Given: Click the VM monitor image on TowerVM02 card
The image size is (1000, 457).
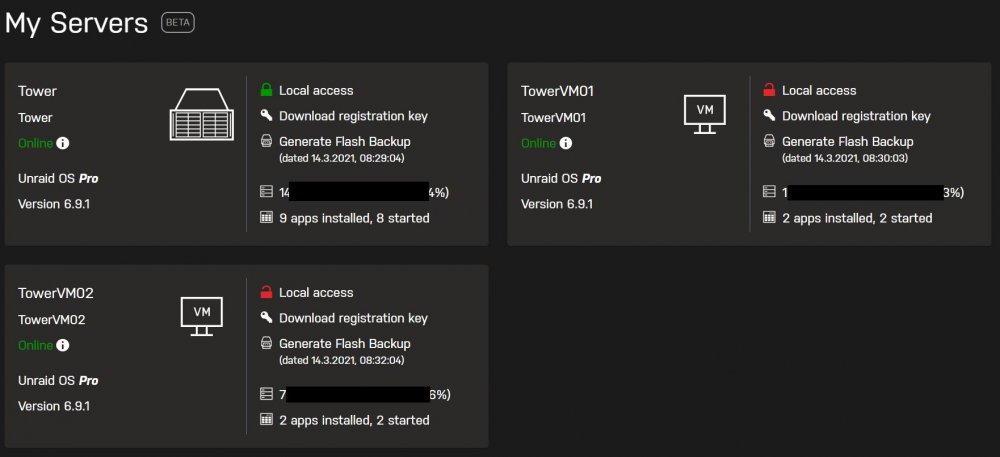Looking at the screenshot, I should pos(202,316).
